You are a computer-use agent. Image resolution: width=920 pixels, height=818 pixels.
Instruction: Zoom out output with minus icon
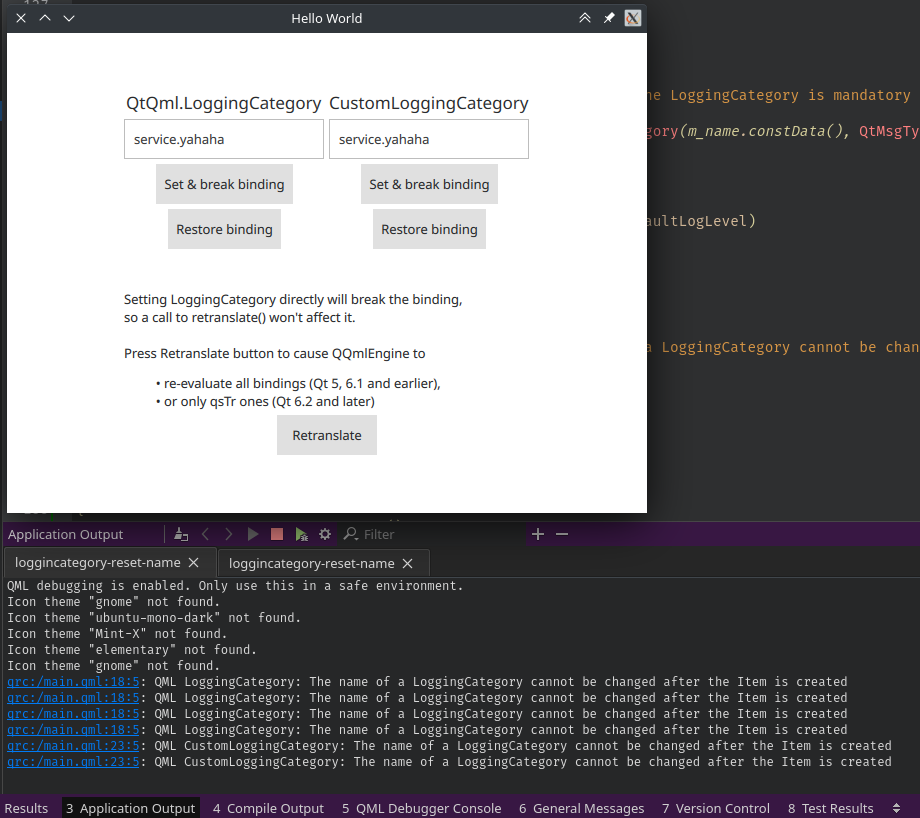coord(562,534)
